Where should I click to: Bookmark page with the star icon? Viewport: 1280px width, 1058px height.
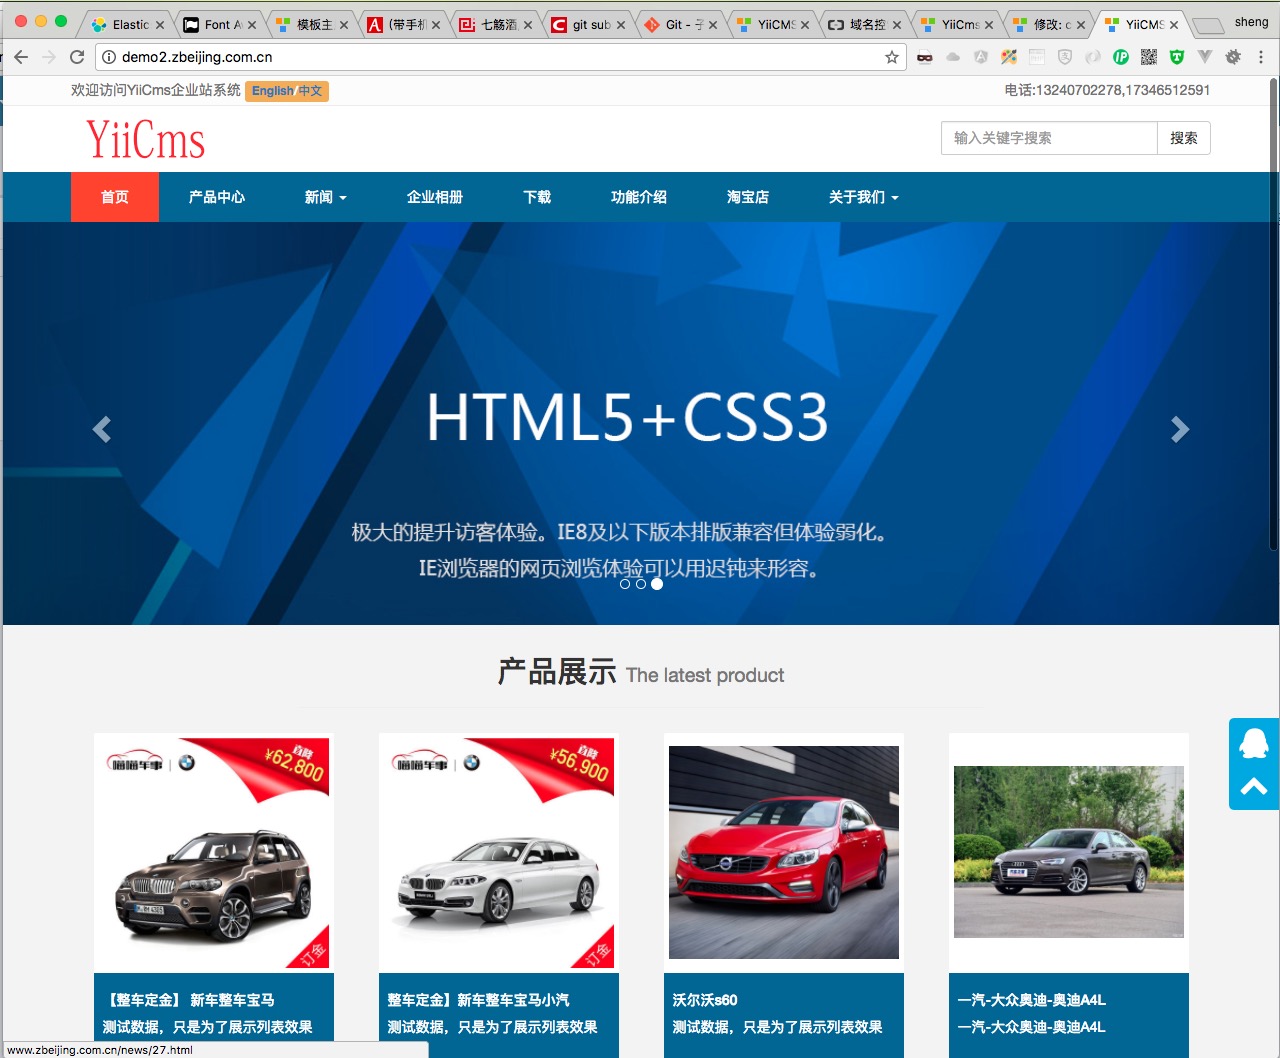tap(892, 57)
